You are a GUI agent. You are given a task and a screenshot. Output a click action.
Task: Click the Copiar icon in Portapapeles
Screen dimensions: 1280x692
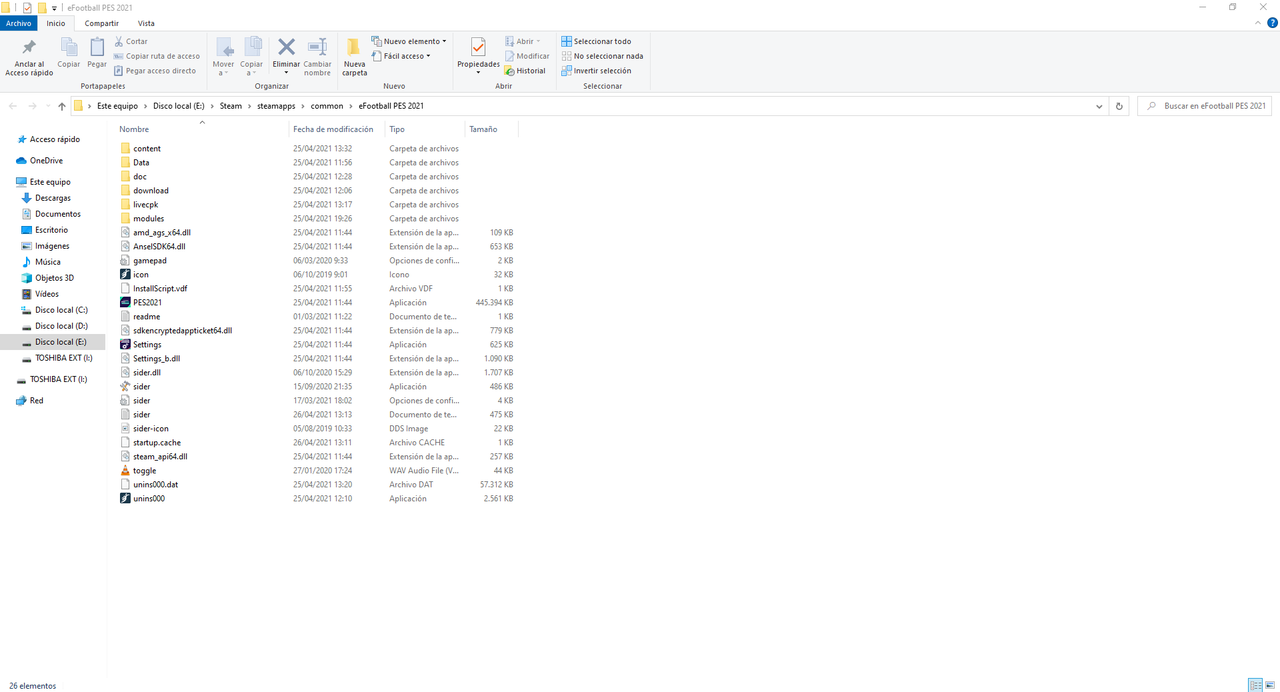tap(69, 47)
